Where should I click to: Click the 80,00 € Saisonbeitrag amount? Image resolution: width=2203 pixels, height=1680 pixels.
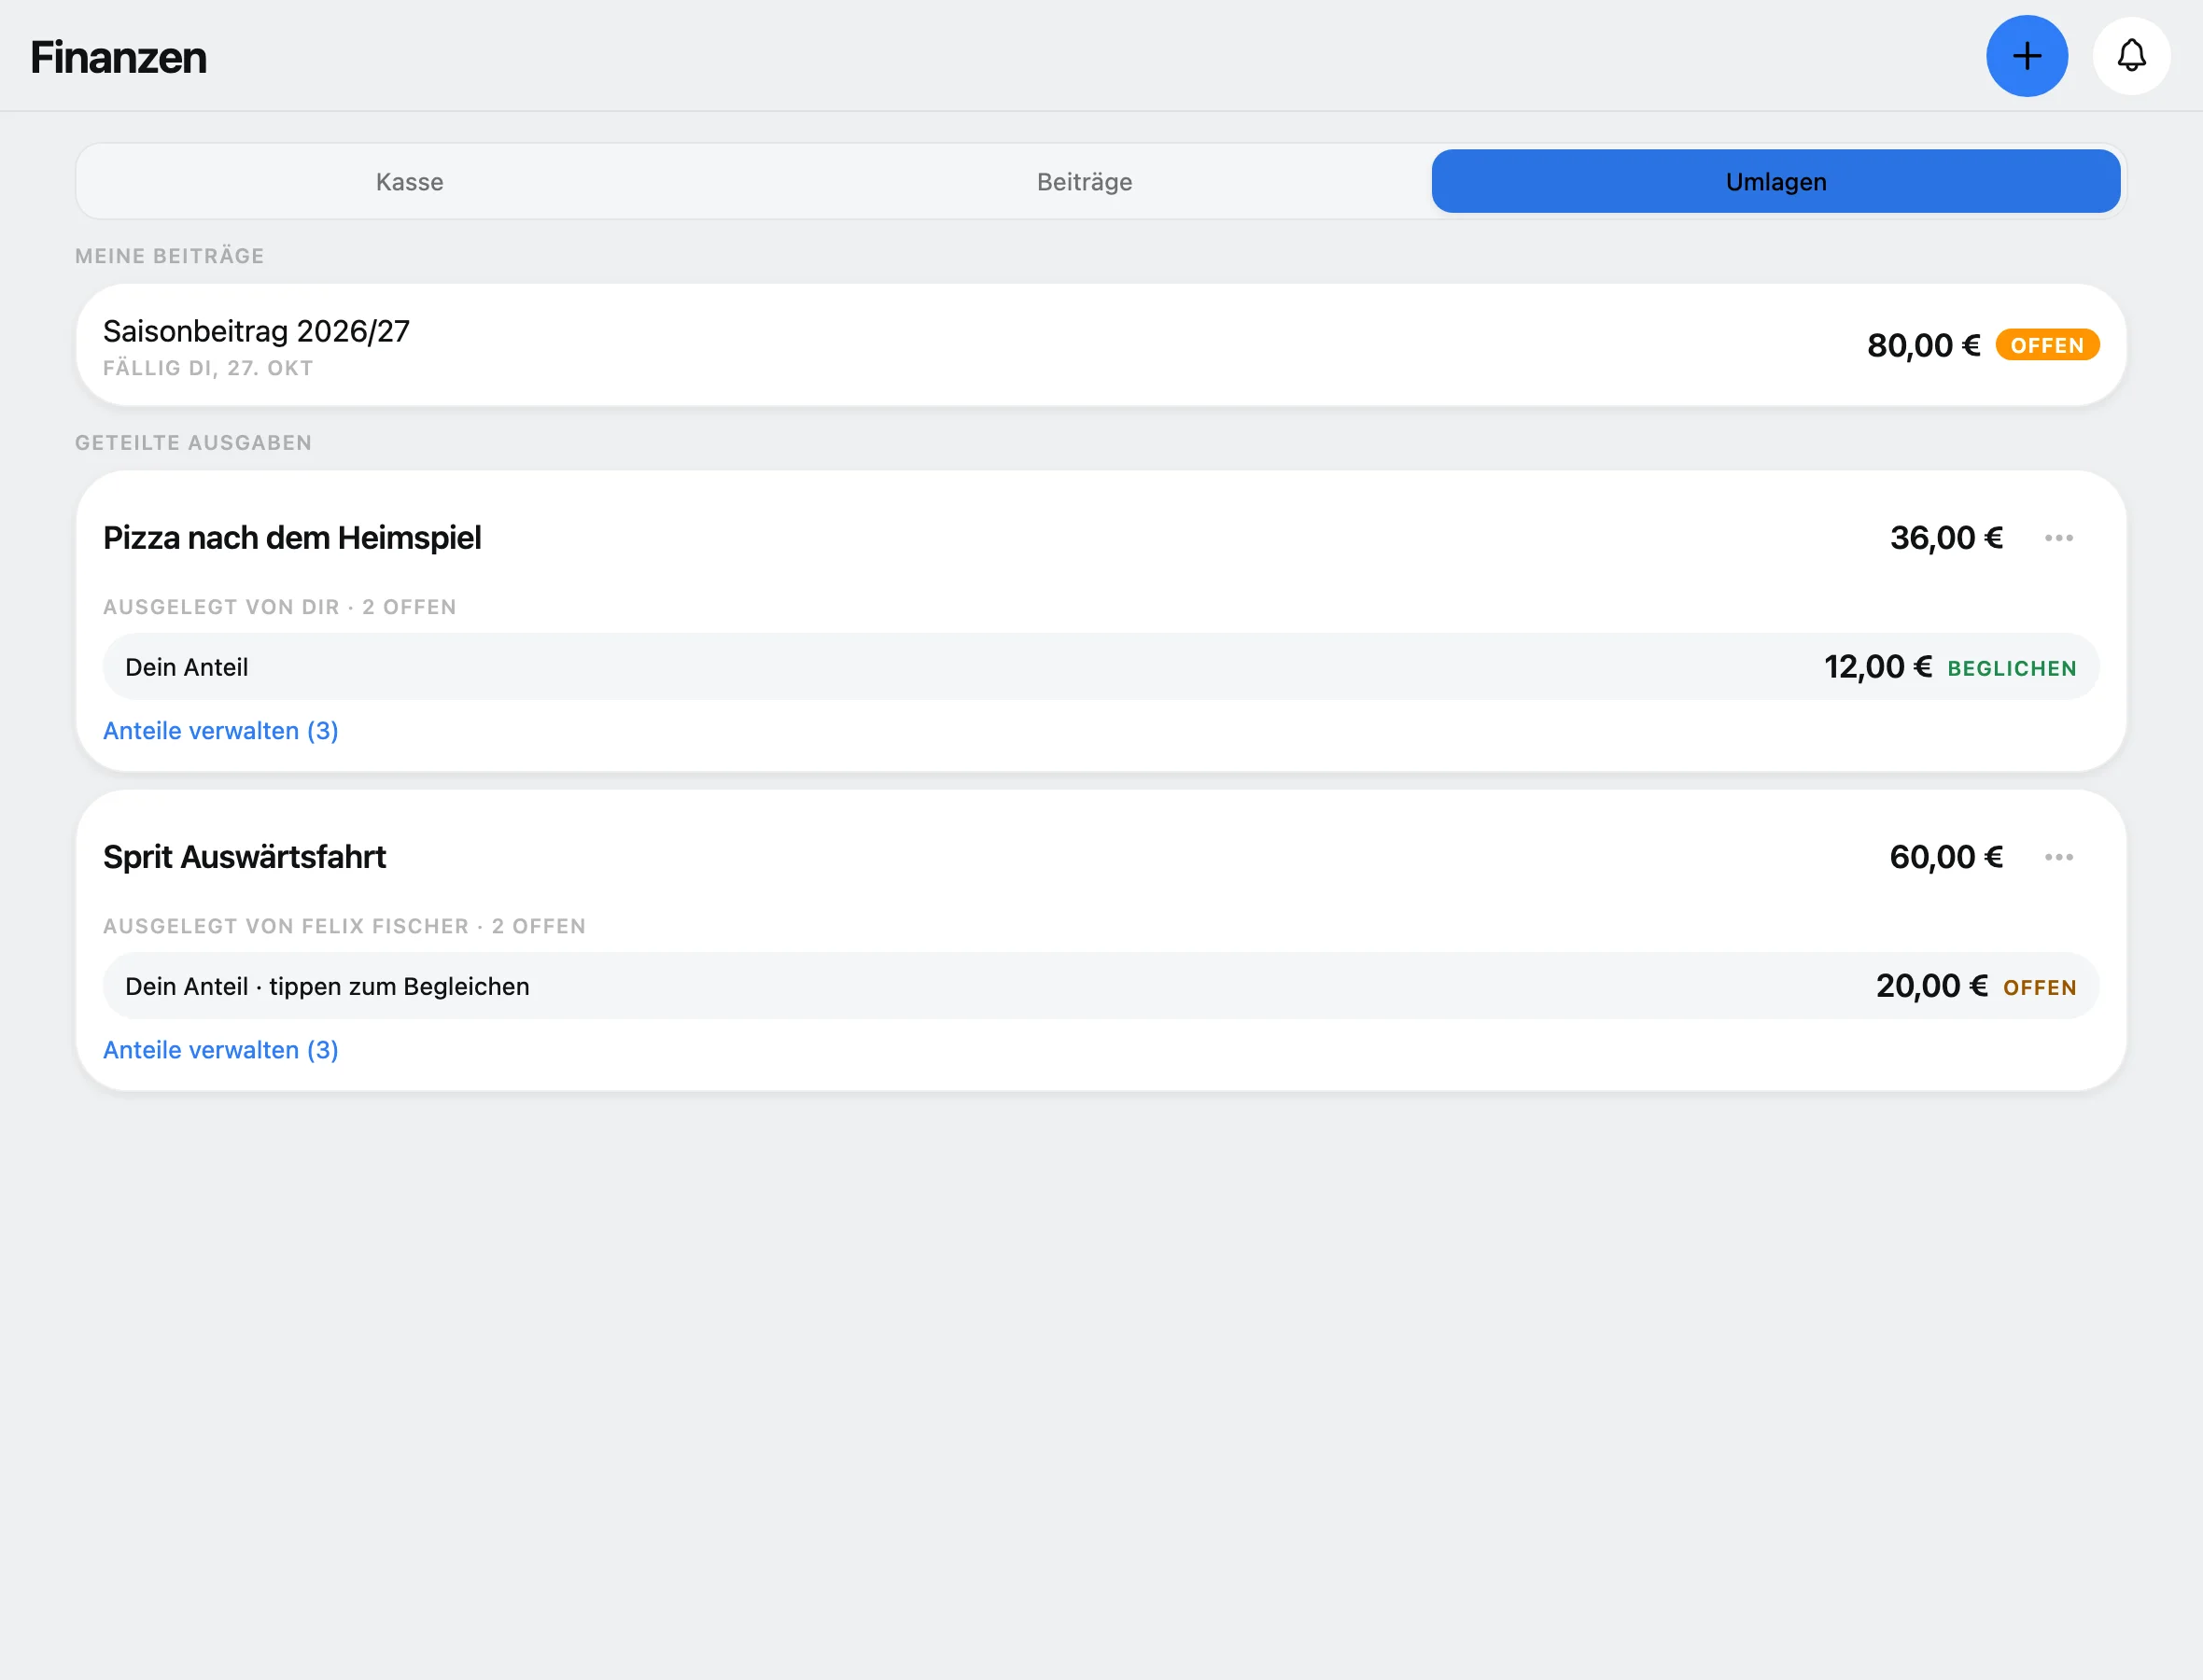tap(1923, 345)
